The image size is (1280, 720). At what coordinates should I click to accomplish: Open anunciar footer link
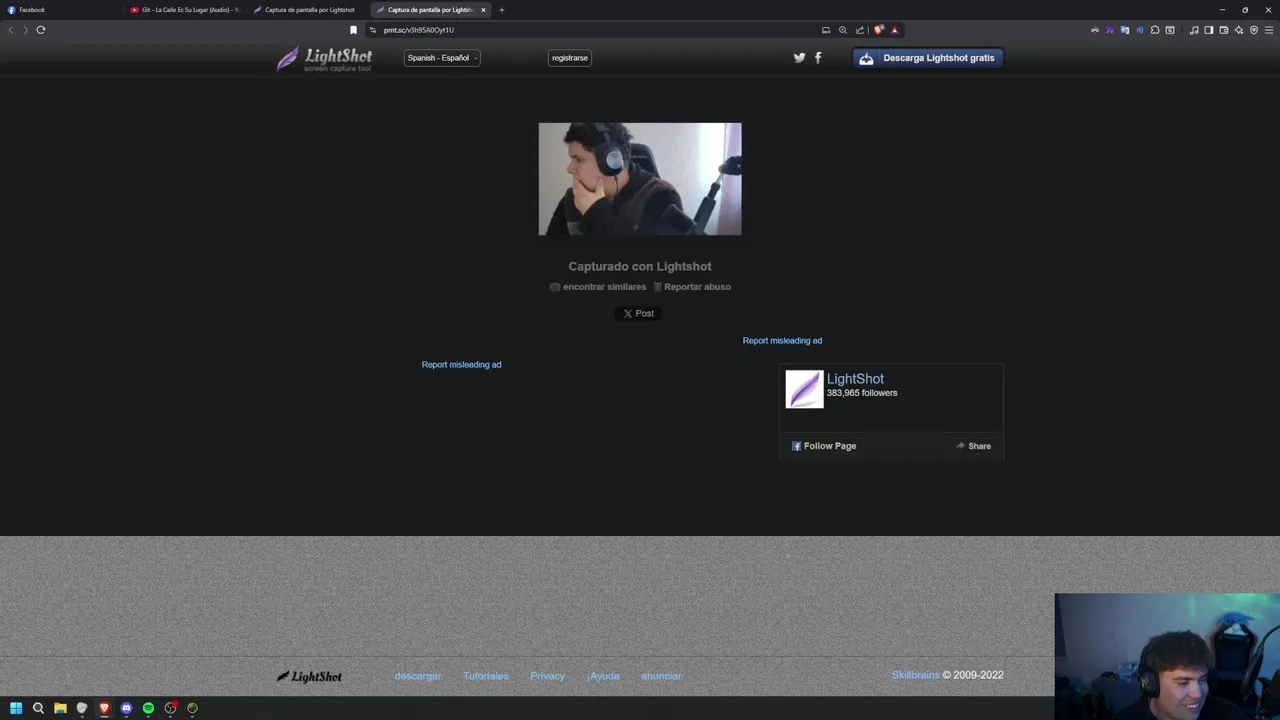pyautogui.click(x=661, y=676)
